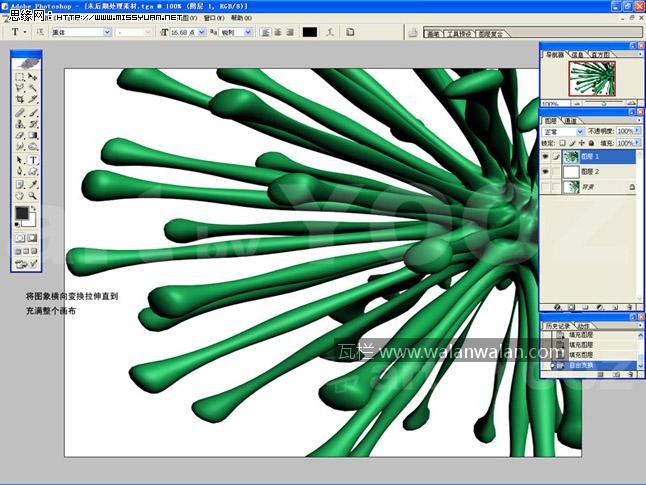Screen dimensions: 646x485
Task: Select the Move tool
Action: 33,77
